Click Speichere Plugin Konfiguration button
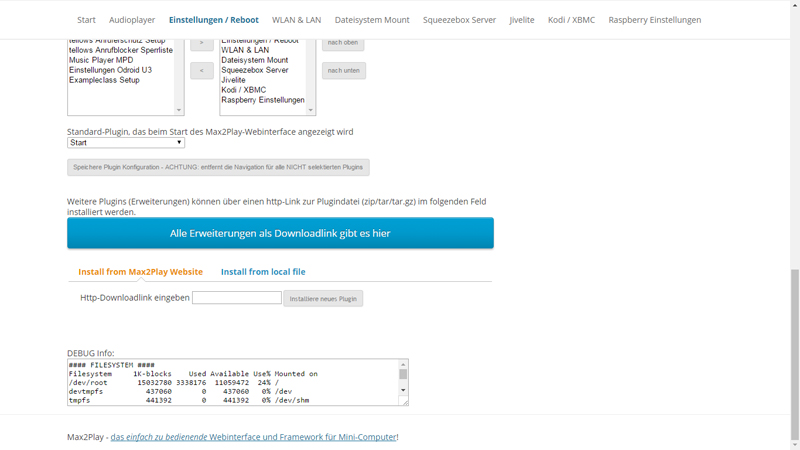 click(218, 167)
